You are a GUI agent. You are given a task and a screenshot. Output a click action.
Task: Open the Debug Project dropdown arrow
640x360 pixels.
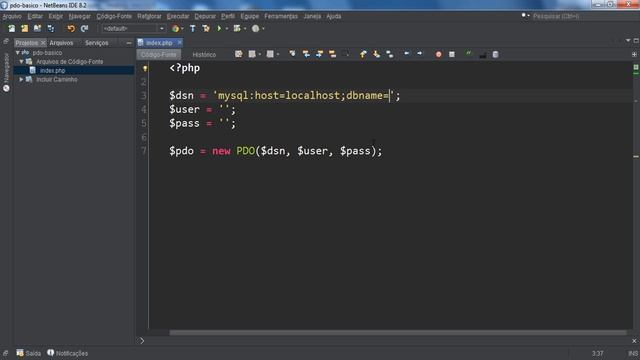tap(244, 29)
